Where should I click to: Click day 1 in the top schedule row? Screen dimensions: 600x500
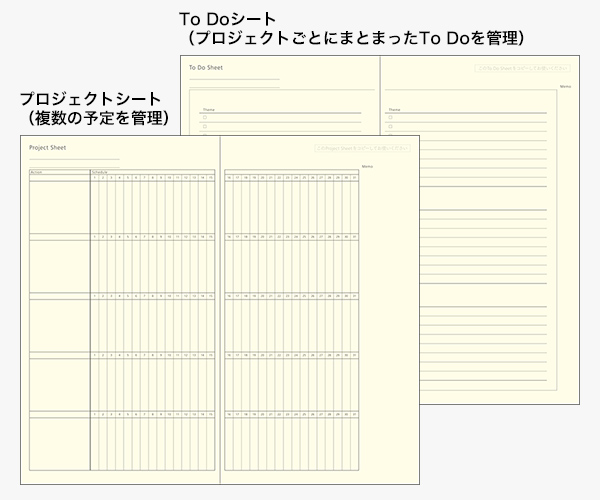pyautogui.click(x=94, y=178)
